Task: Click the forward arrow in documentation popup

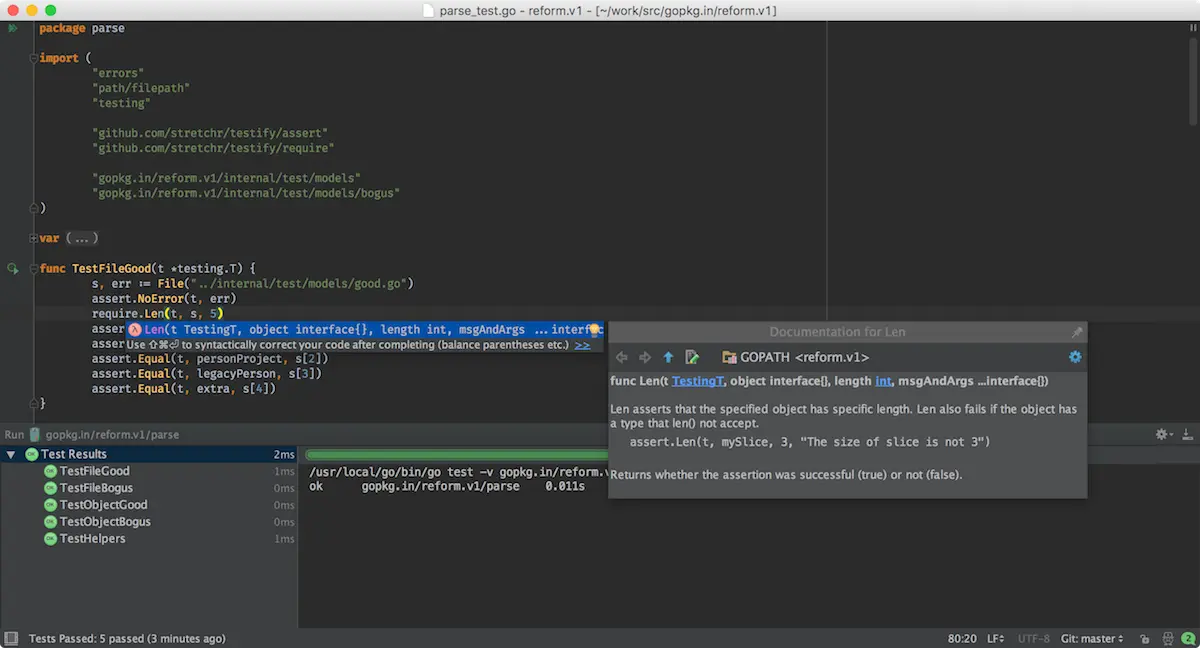Action: [645, 357]
